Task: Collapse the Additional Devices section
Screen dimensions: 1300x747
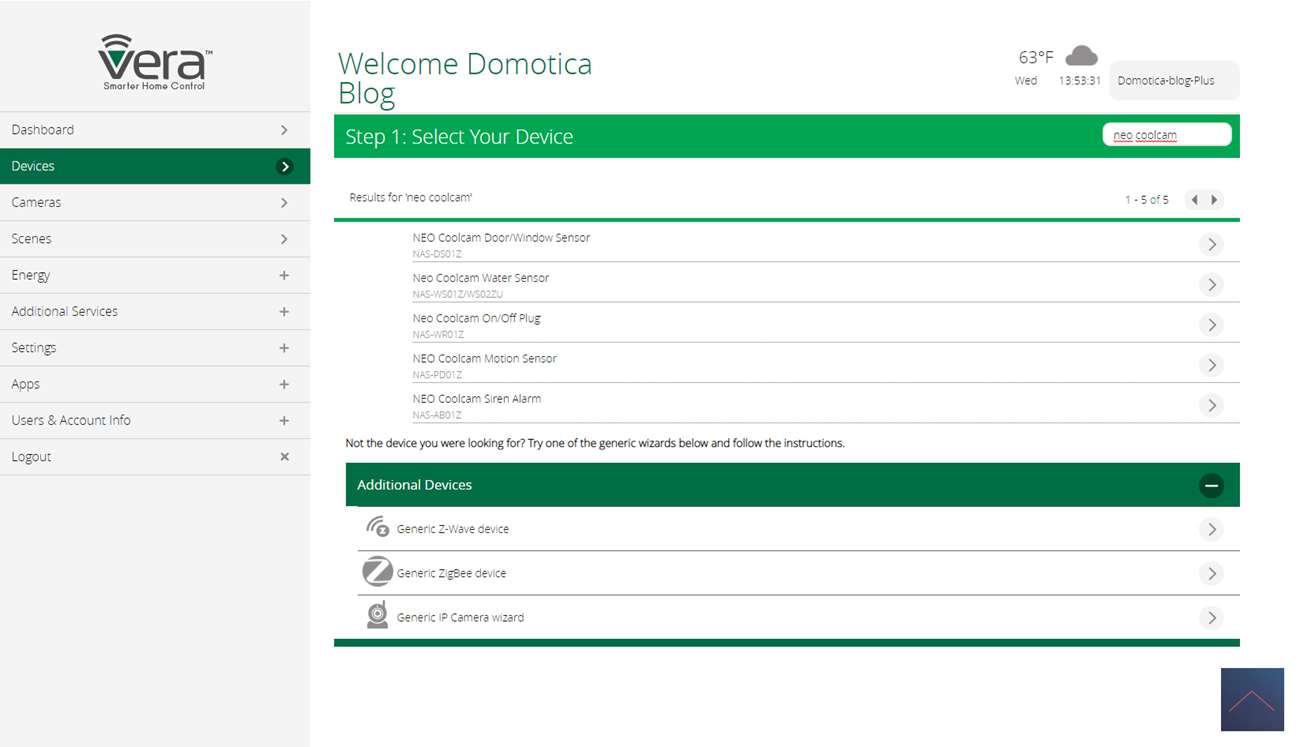Action: pyautogui.click(x=1211, y=485)
